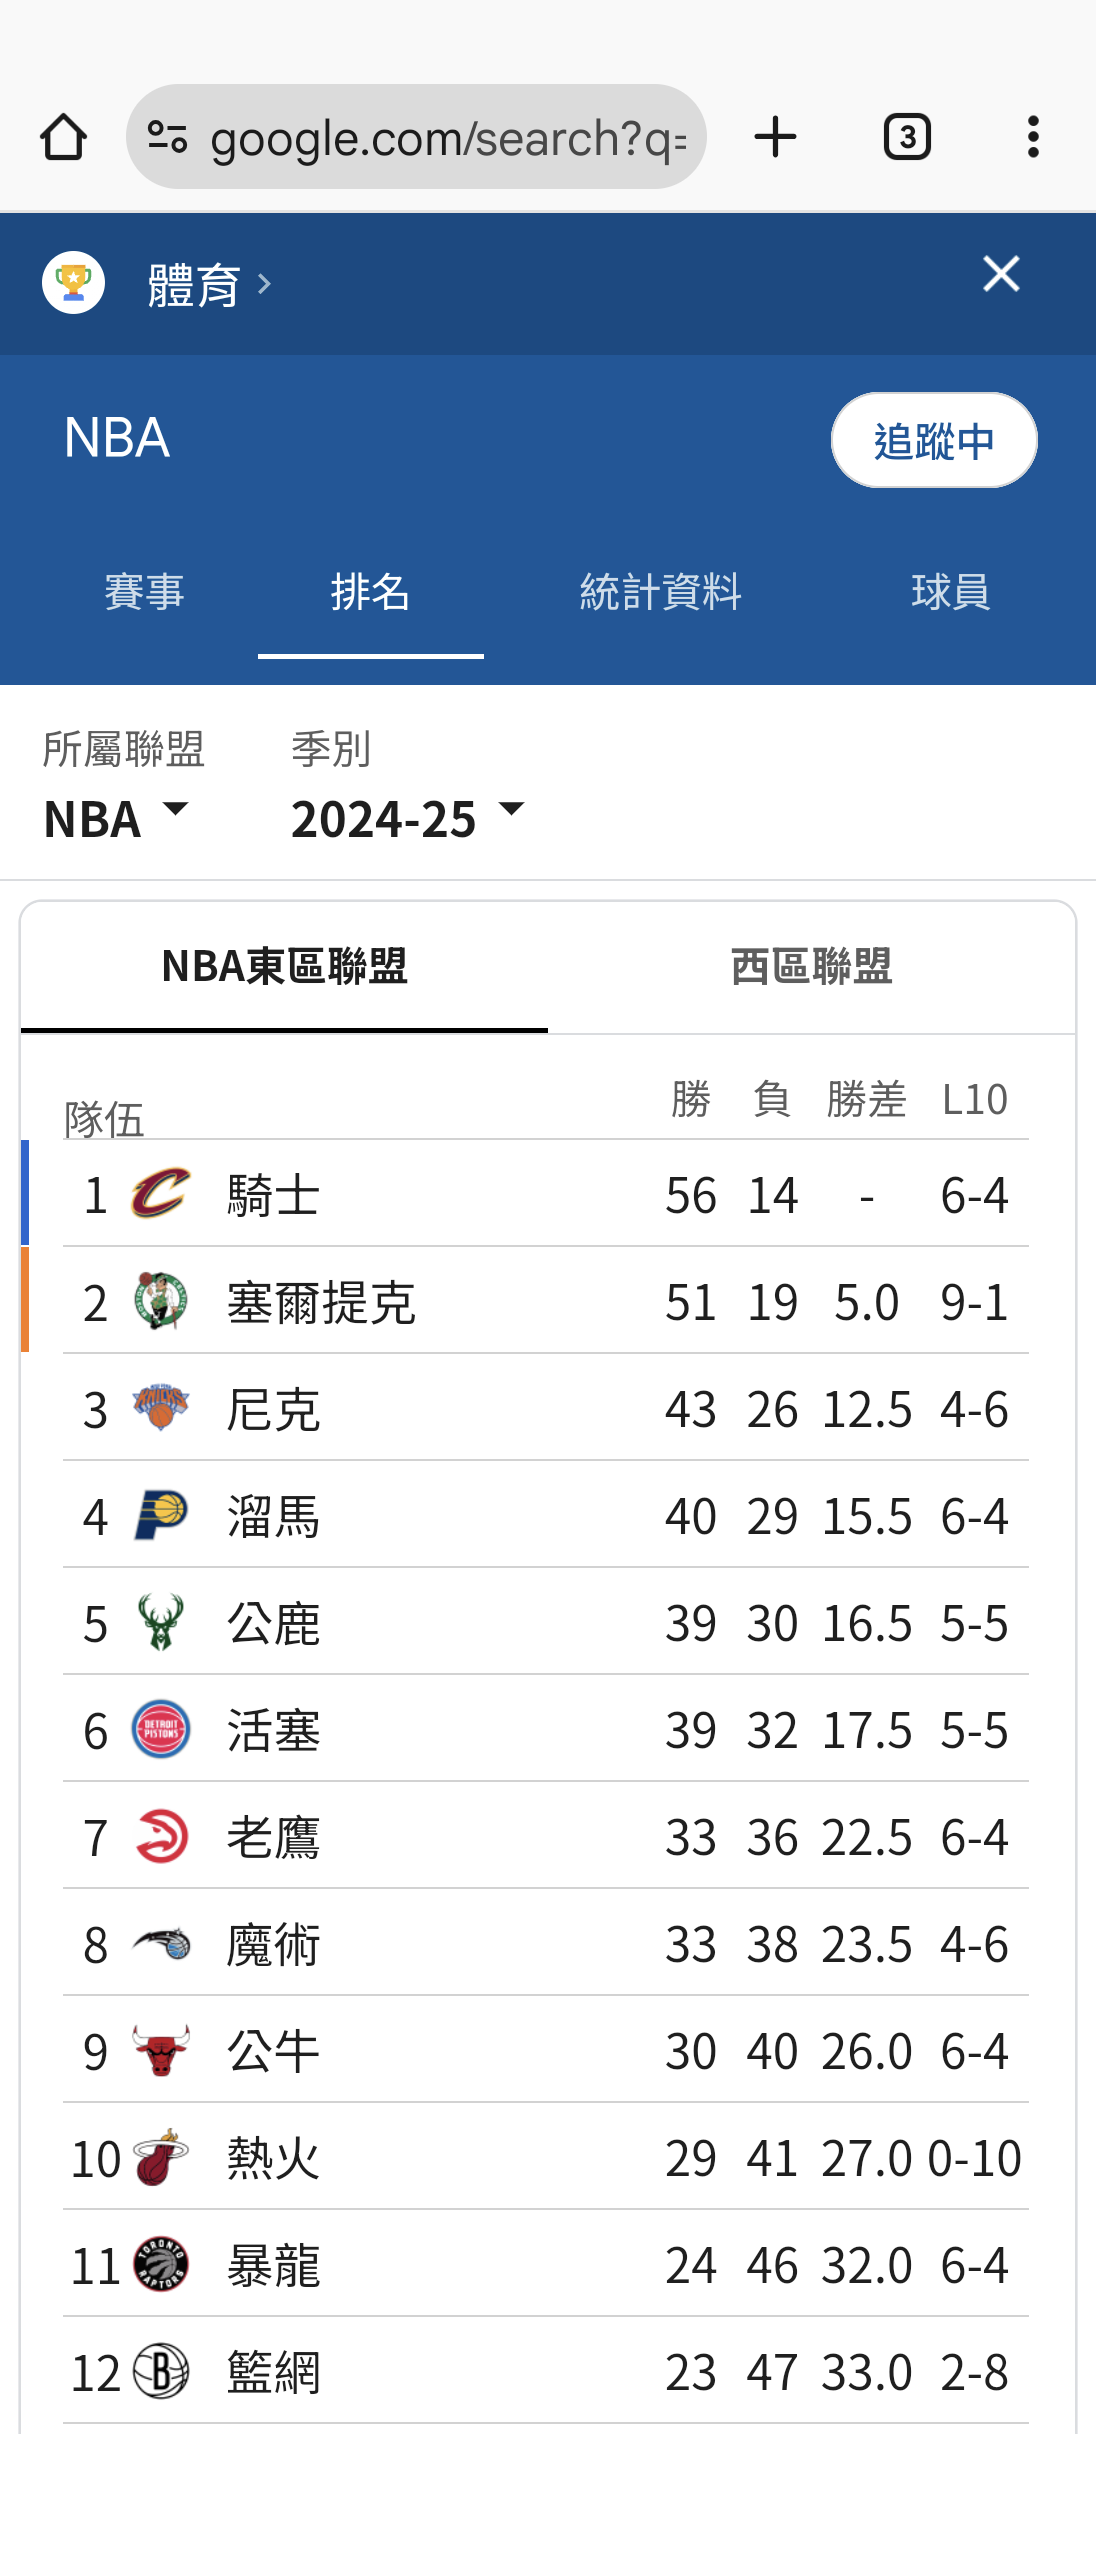The height and width of the screenshot is (2560, 1096).
Task: Toggle the 追蹤中 following button
Action: (934, 440)
